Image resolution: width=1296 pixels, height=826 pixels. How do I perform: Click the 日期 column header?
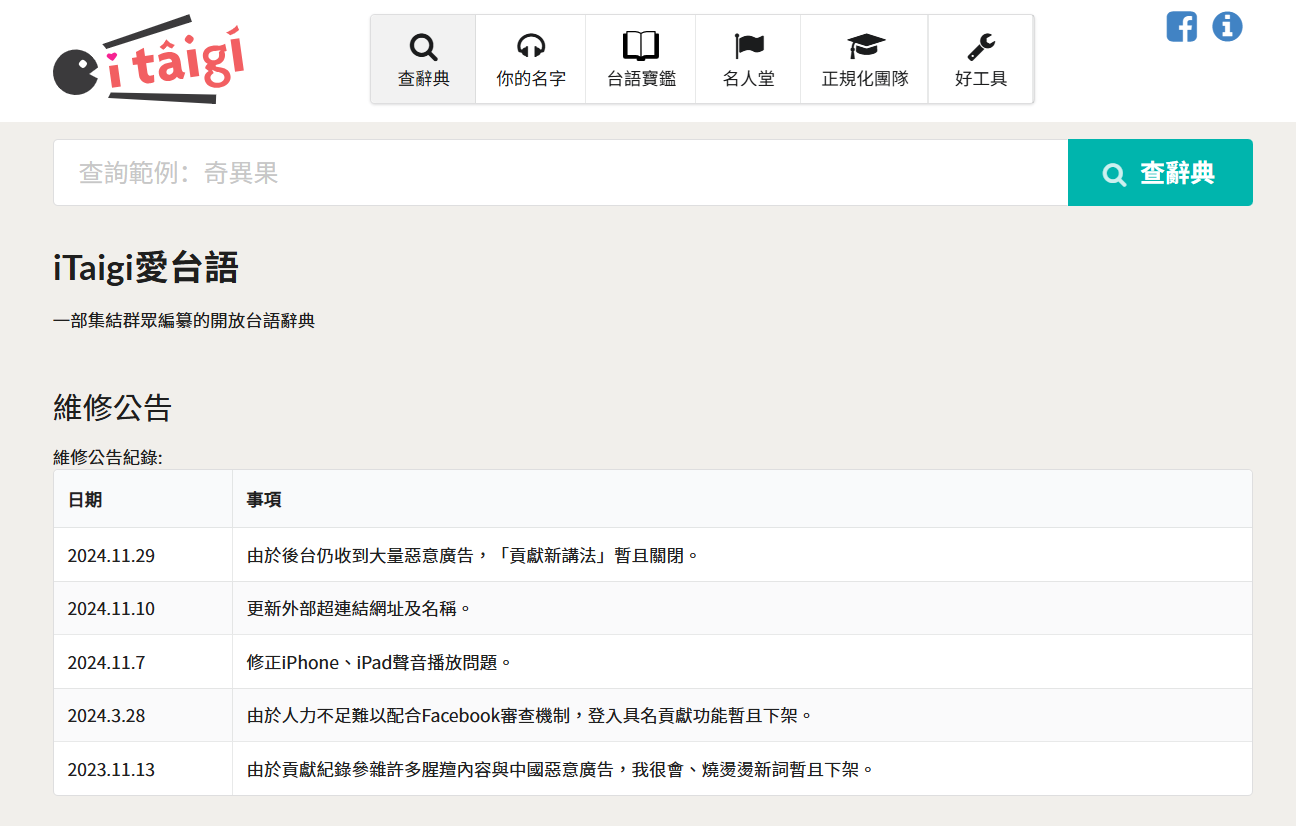point(85,500)
